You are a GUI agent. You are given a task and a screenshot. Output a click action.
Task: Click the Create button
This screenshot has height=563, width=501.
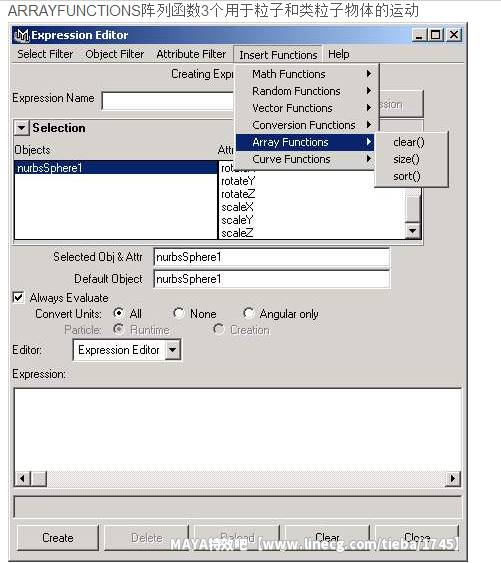pos(57,538)
